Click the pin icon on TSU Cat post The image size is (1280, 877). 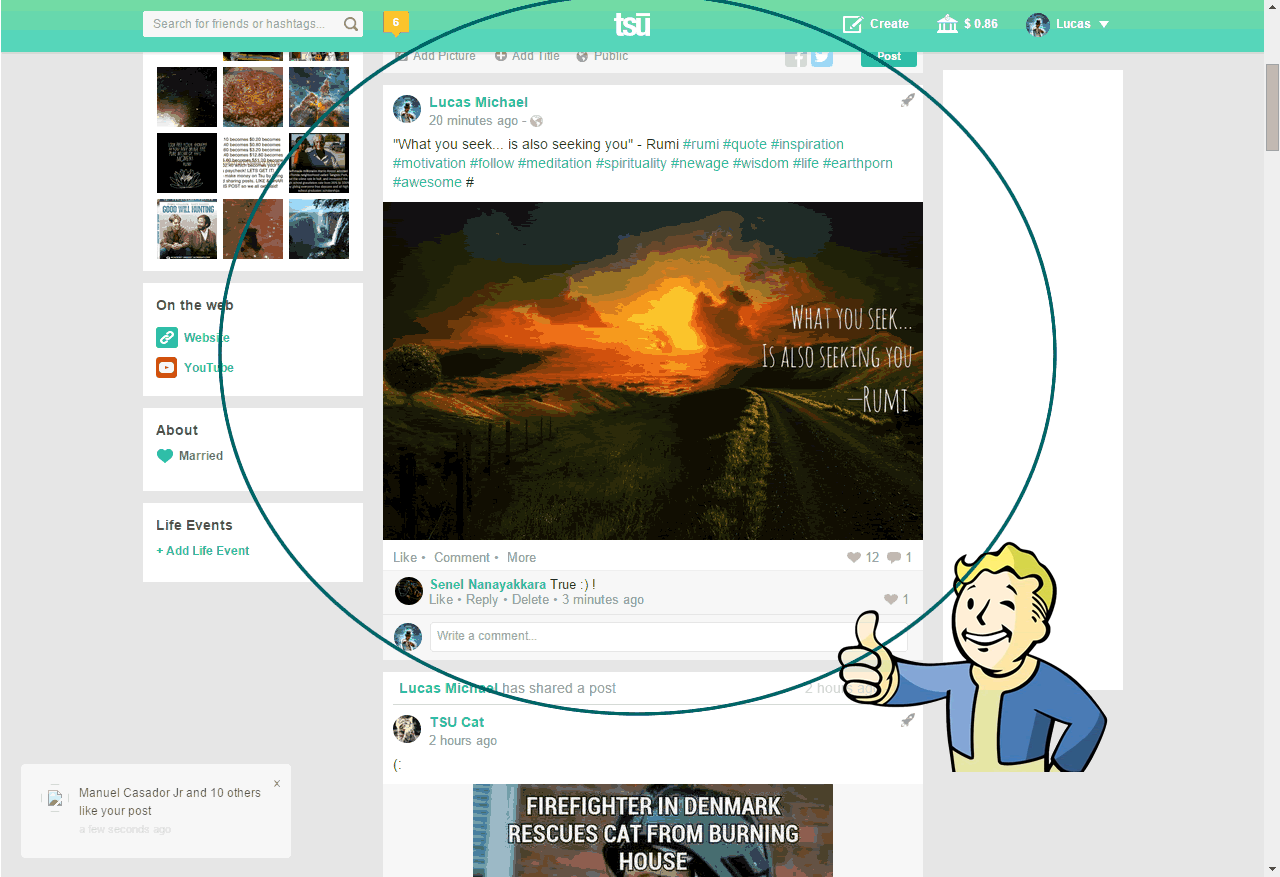pyautogui.click(x=907, y=720)
